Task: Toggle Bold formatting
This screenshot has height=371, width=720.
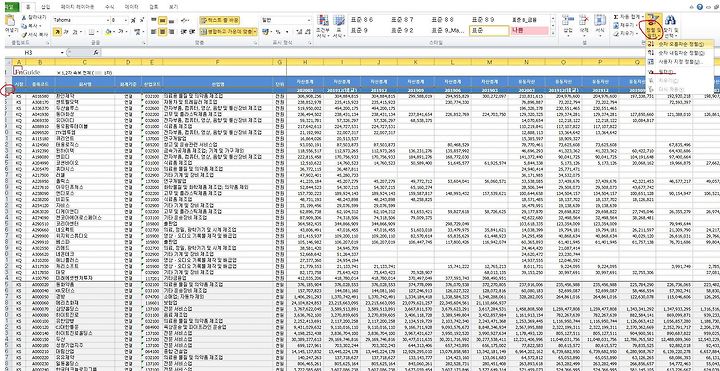Action: pos(57,32)
